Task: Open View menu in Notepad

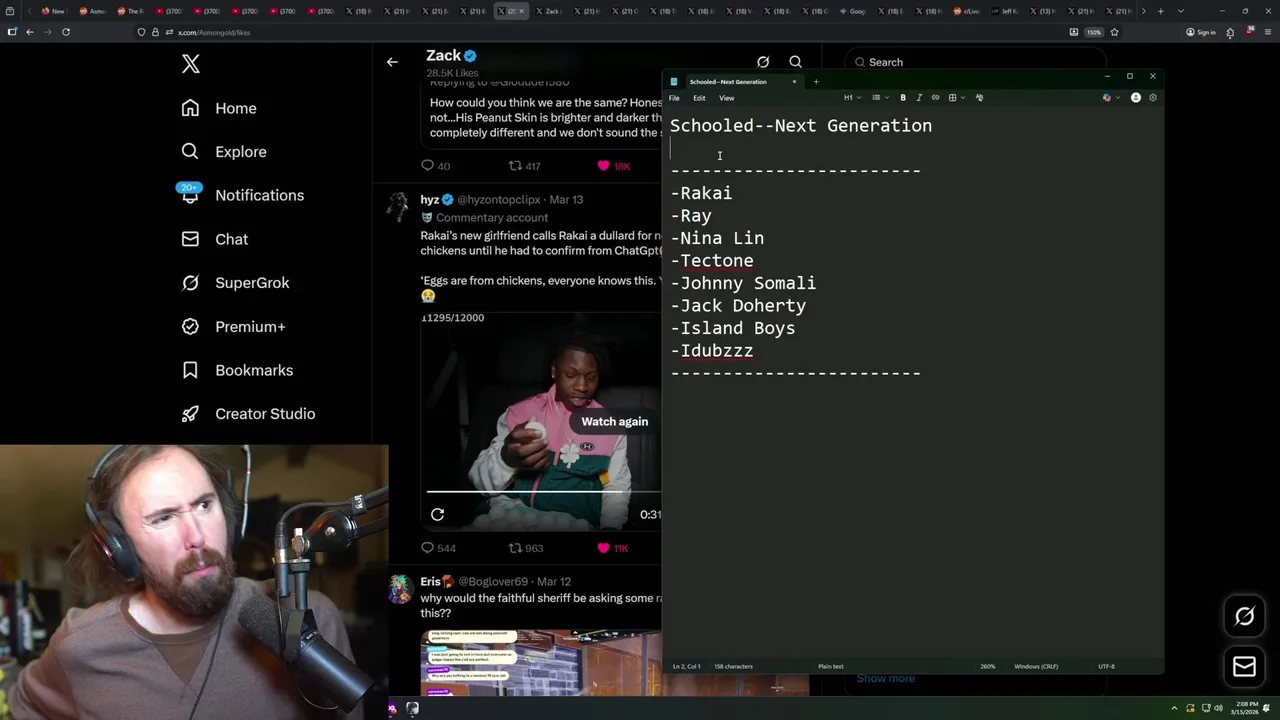Action: 727,98
